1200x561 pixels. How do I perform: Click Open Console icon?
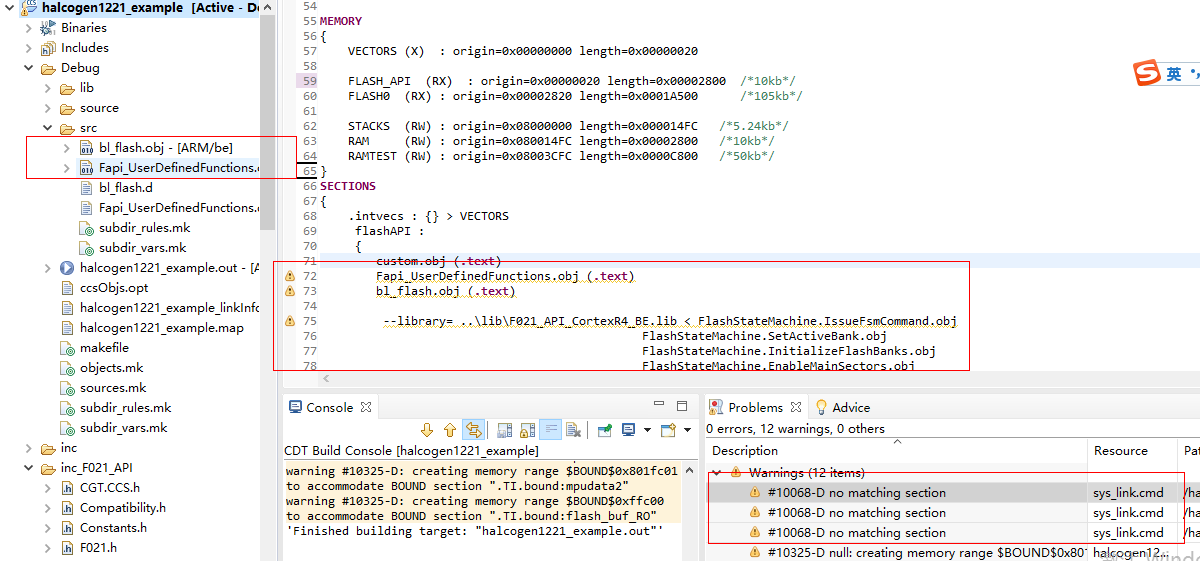click(x=666, y=430)
